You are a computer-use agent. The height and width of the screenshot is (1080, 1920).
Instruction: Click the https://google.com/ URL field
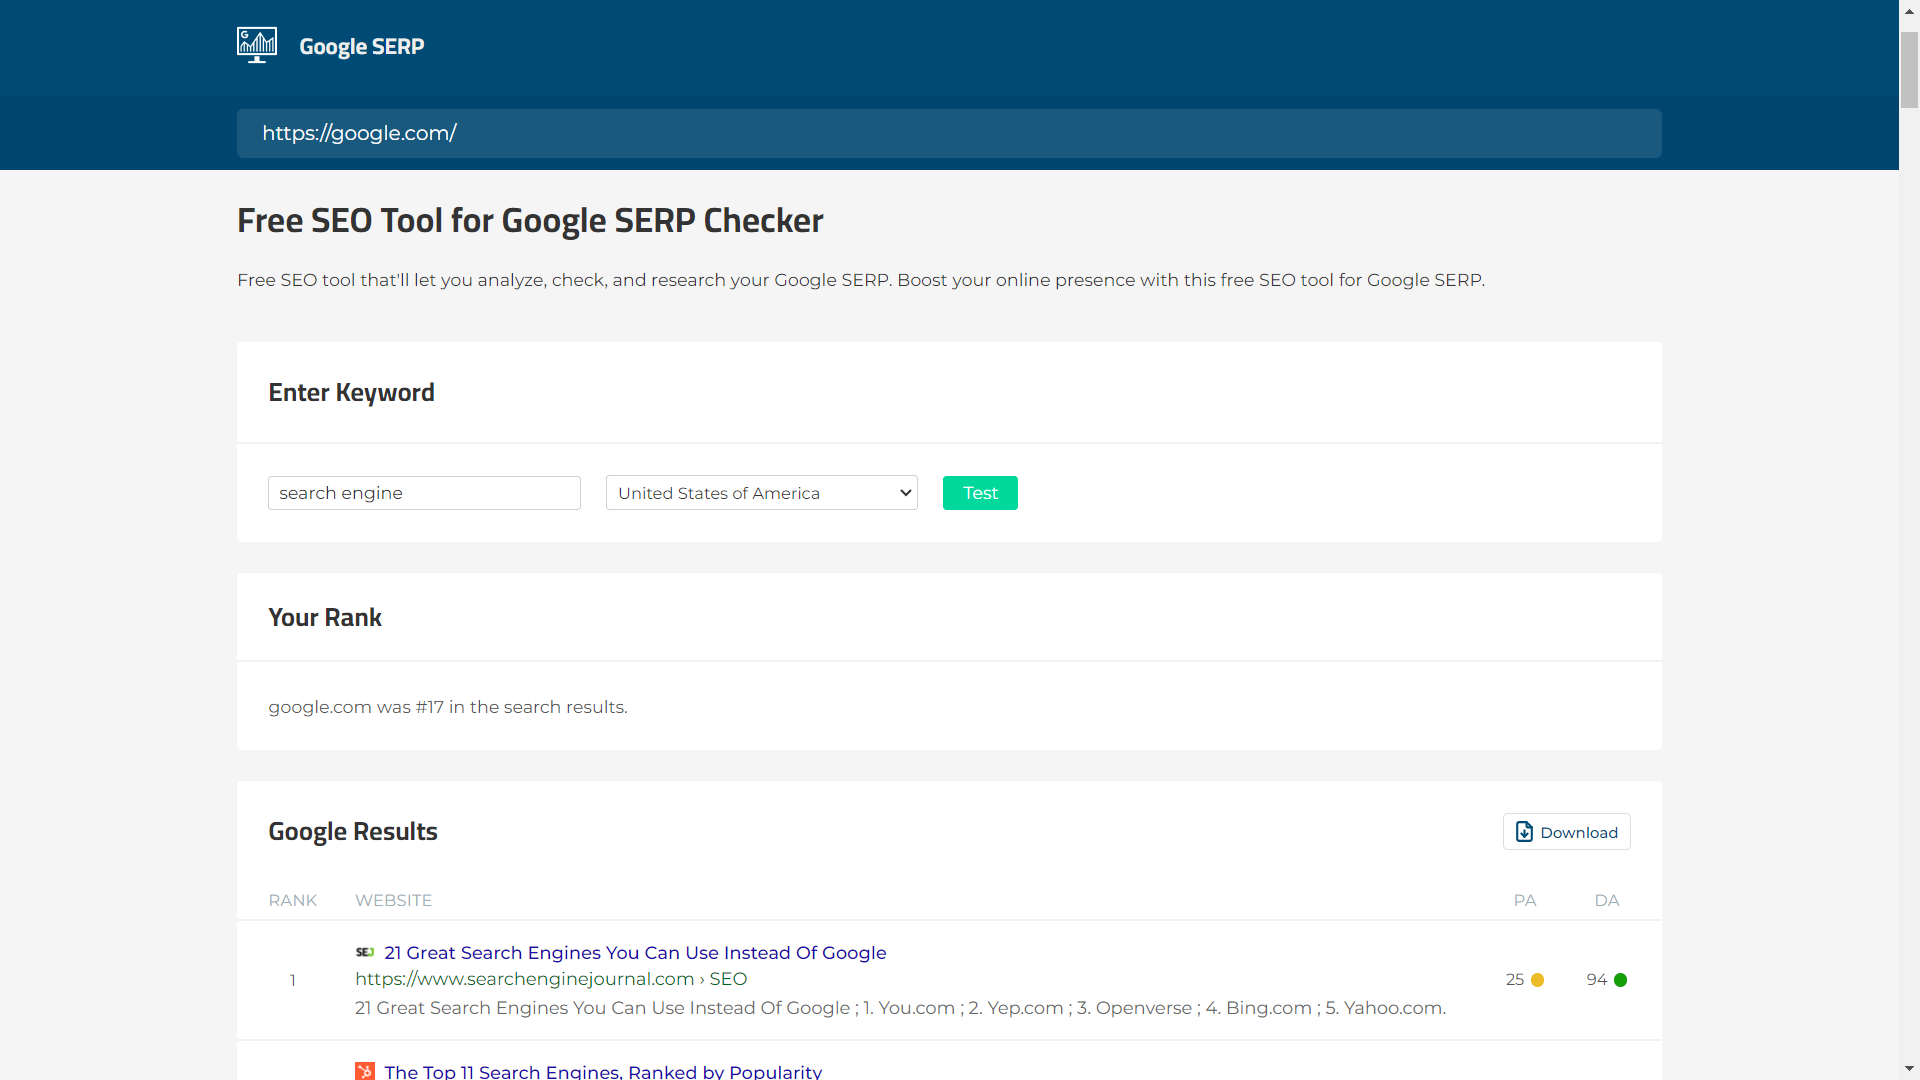[949, 133]
